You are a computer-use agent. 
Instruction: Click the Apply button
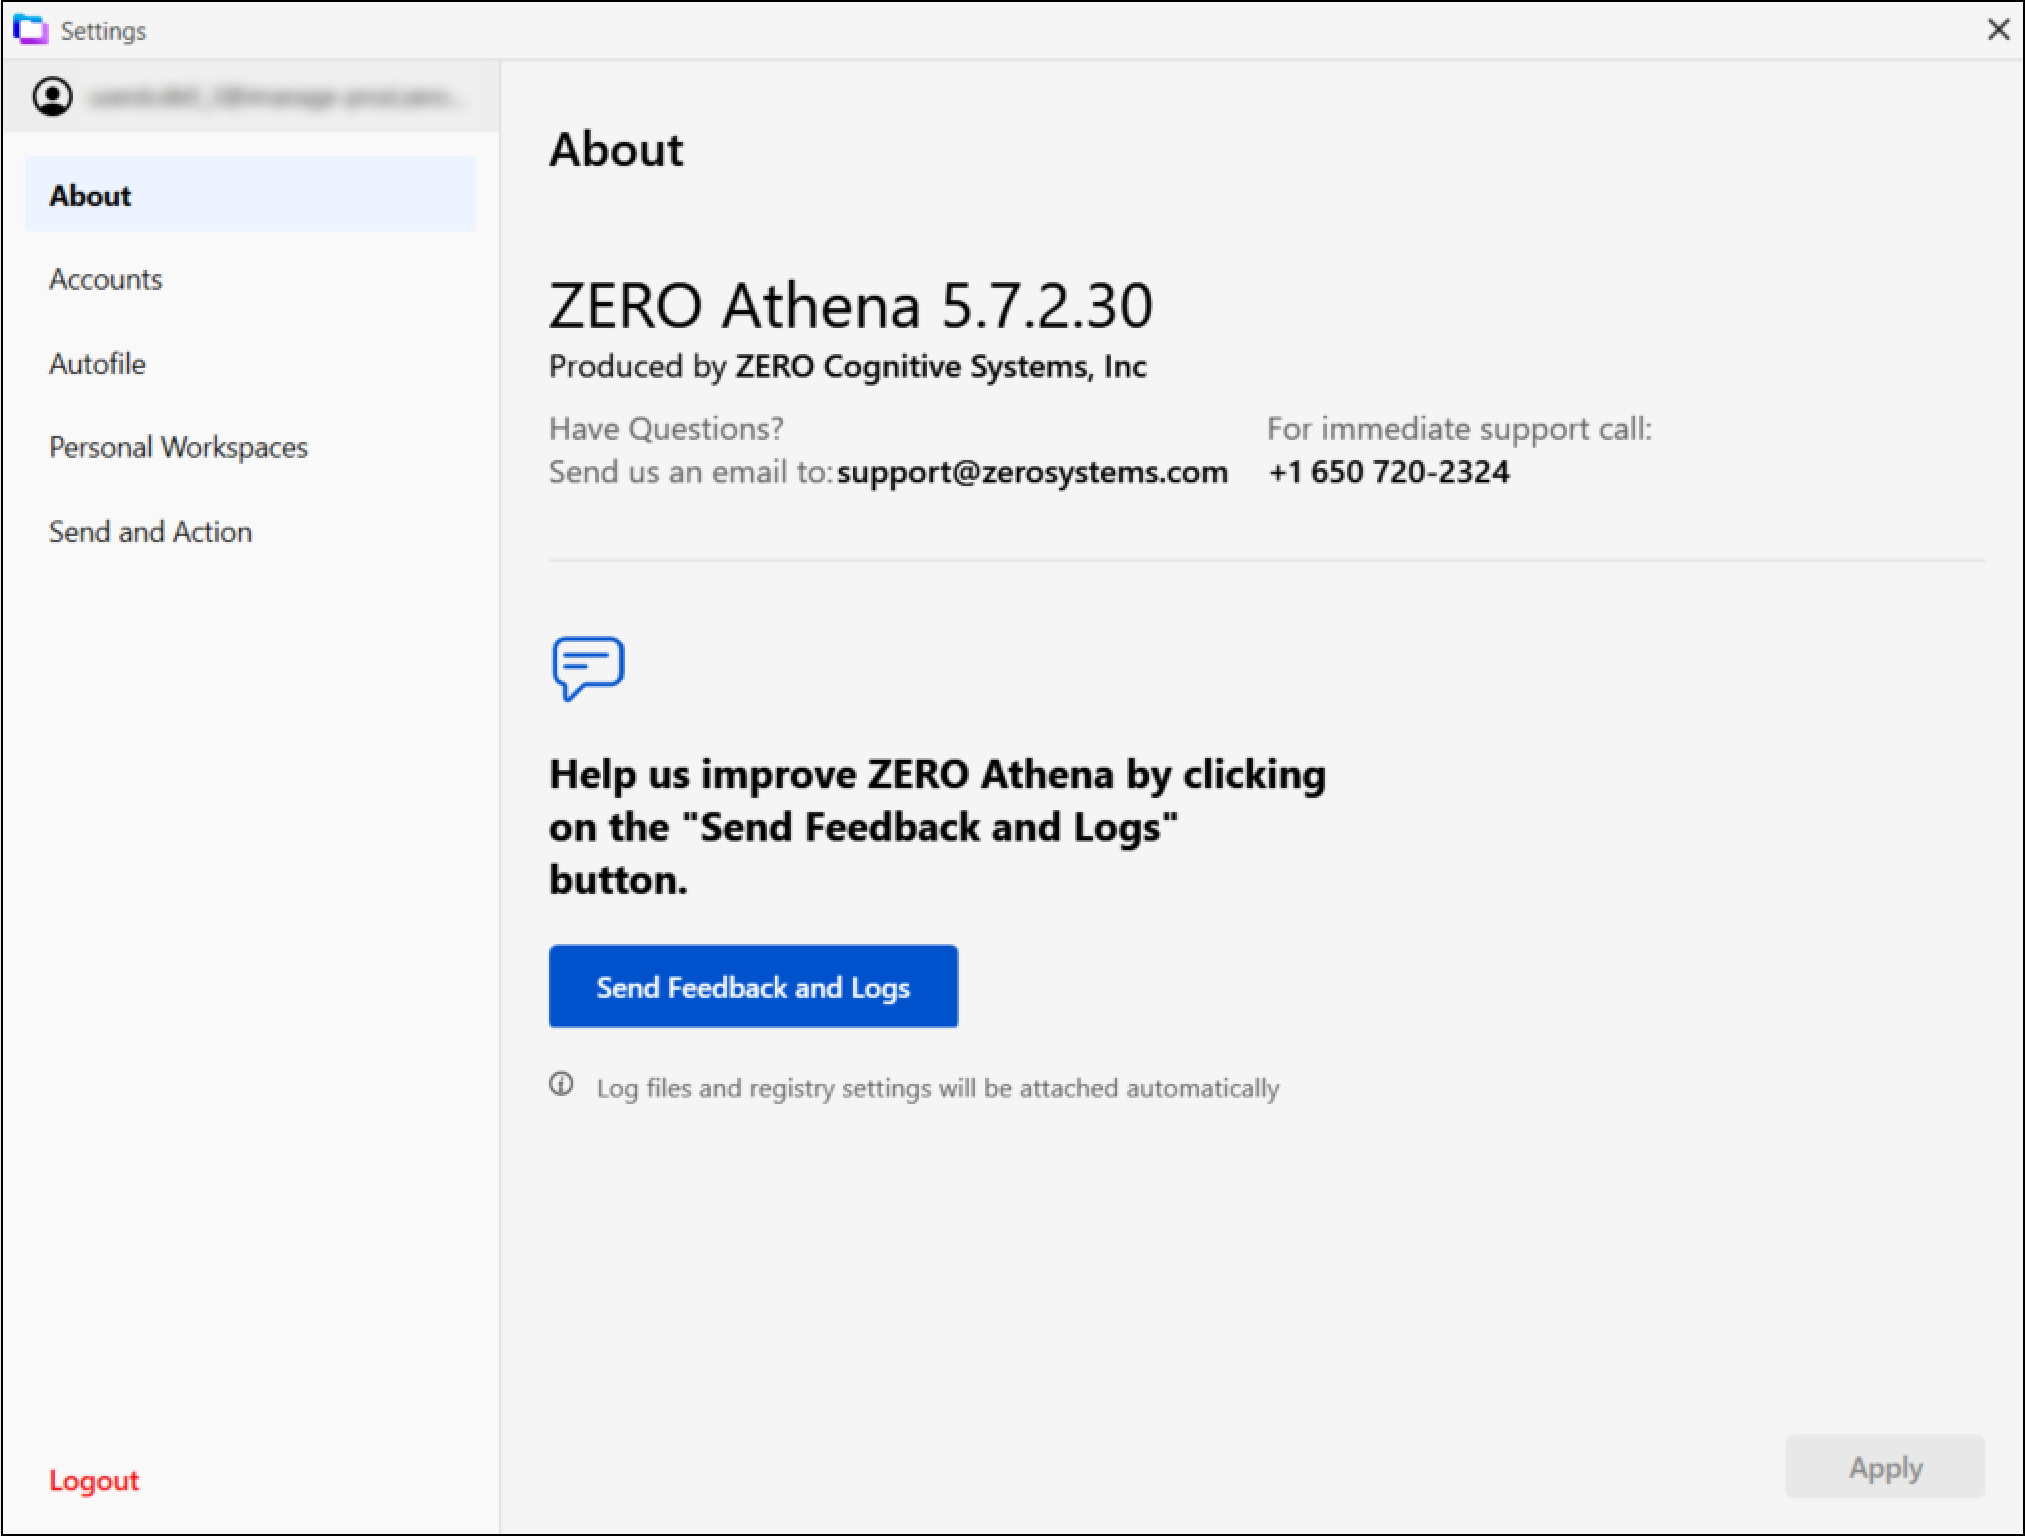1885,1467
